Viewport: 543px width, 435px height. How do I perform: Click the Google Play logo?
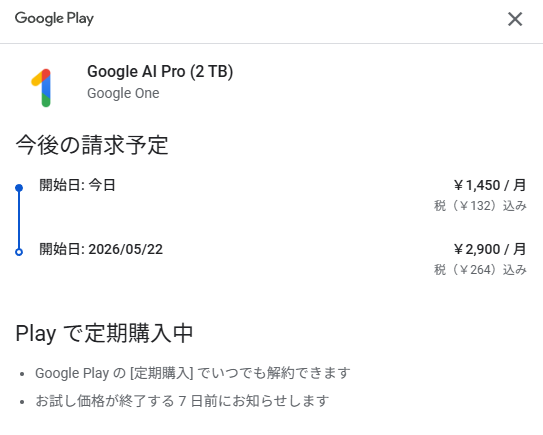[x=54, y=18]
